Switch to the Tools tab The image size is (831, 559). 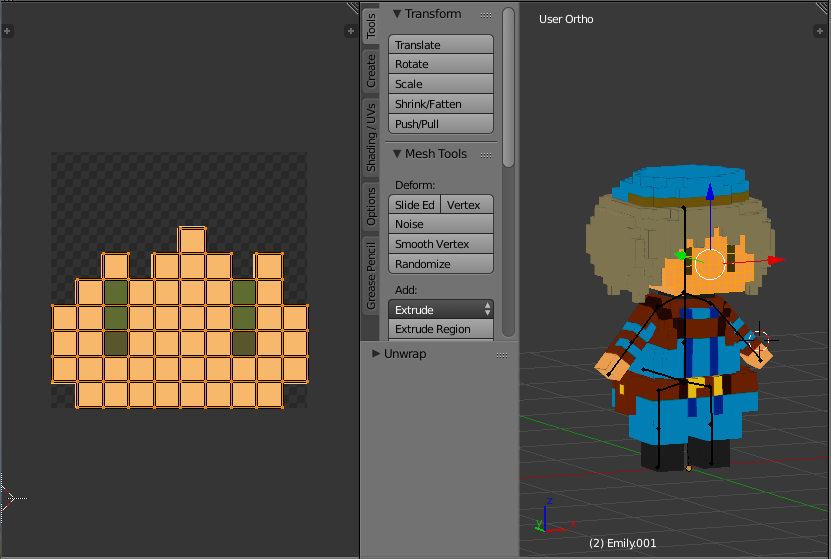pyautogui.click(x=370, y=25)
